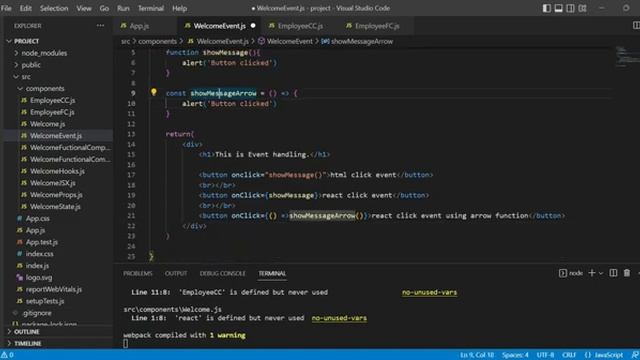Add new terminal with plus icon
The width and height of the screenshot is (640, 360).
click(x=591, y=273)
